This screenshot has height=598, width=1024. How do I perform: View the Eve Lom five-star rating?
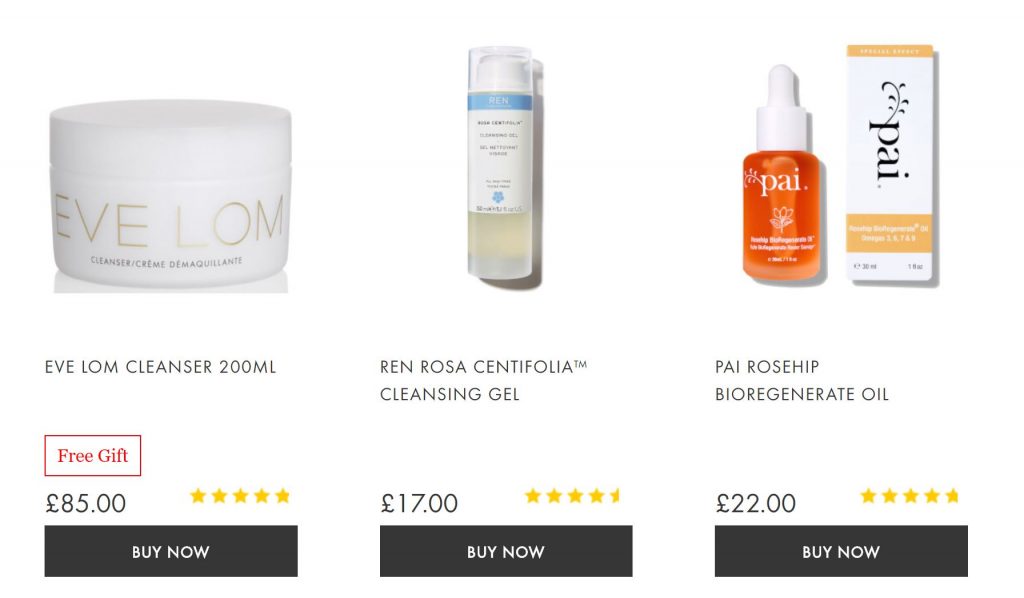[x=240, y=496]
